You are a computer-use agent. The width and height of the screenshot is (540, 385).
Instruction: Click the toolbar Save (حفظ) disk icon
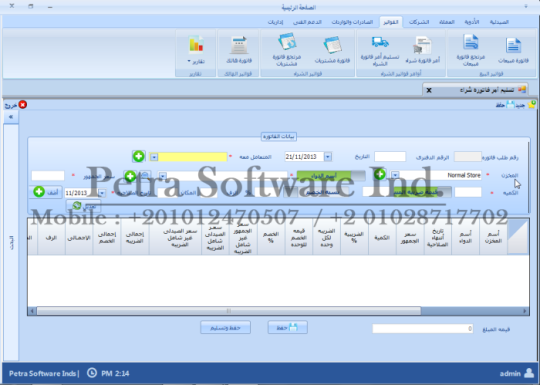(510, 105)
